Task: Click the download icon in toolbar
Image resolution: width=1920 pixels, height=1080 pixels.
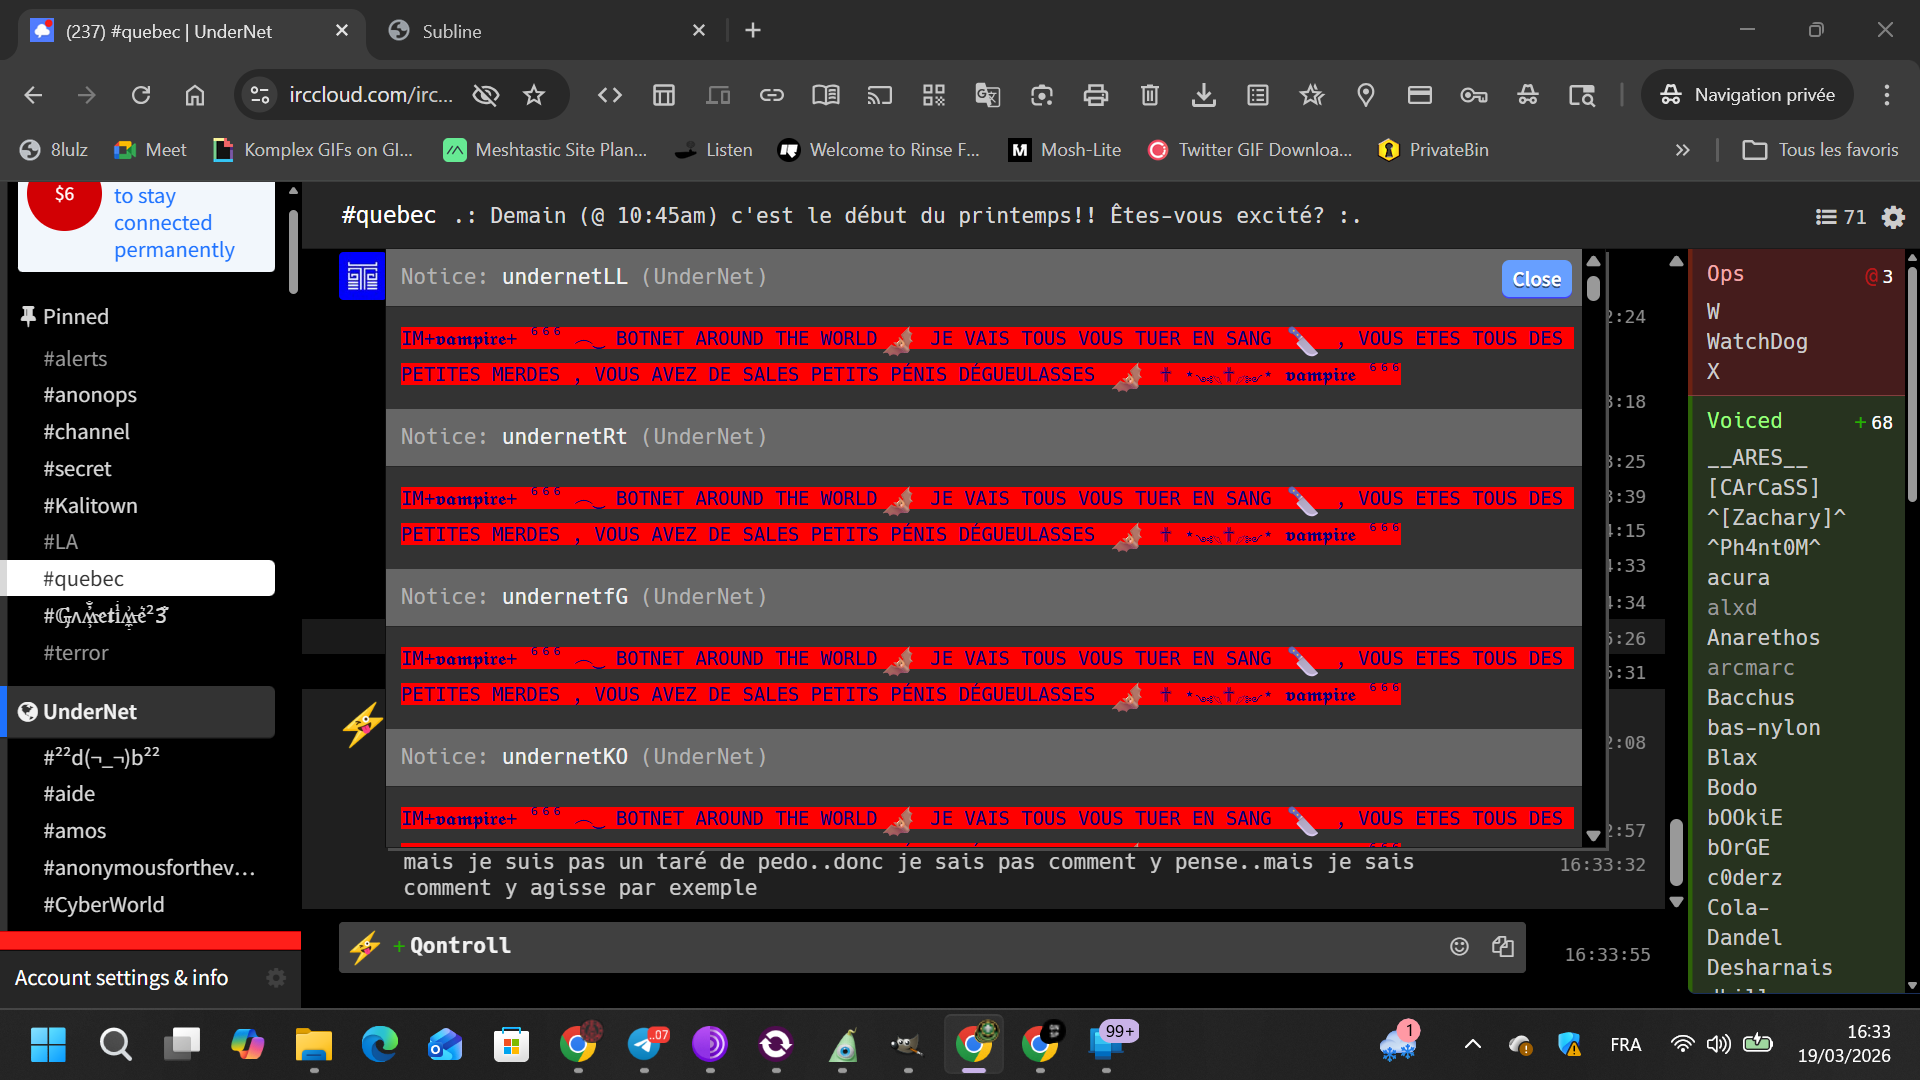Action: [x=1204, y=95]
